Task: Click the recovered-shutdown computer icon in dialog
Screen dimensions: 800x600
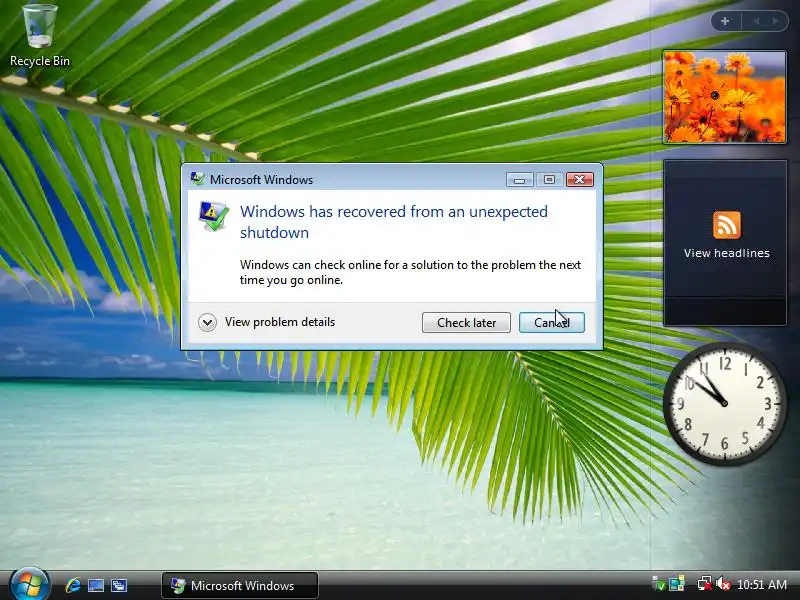Action: (x=213, y=216)
